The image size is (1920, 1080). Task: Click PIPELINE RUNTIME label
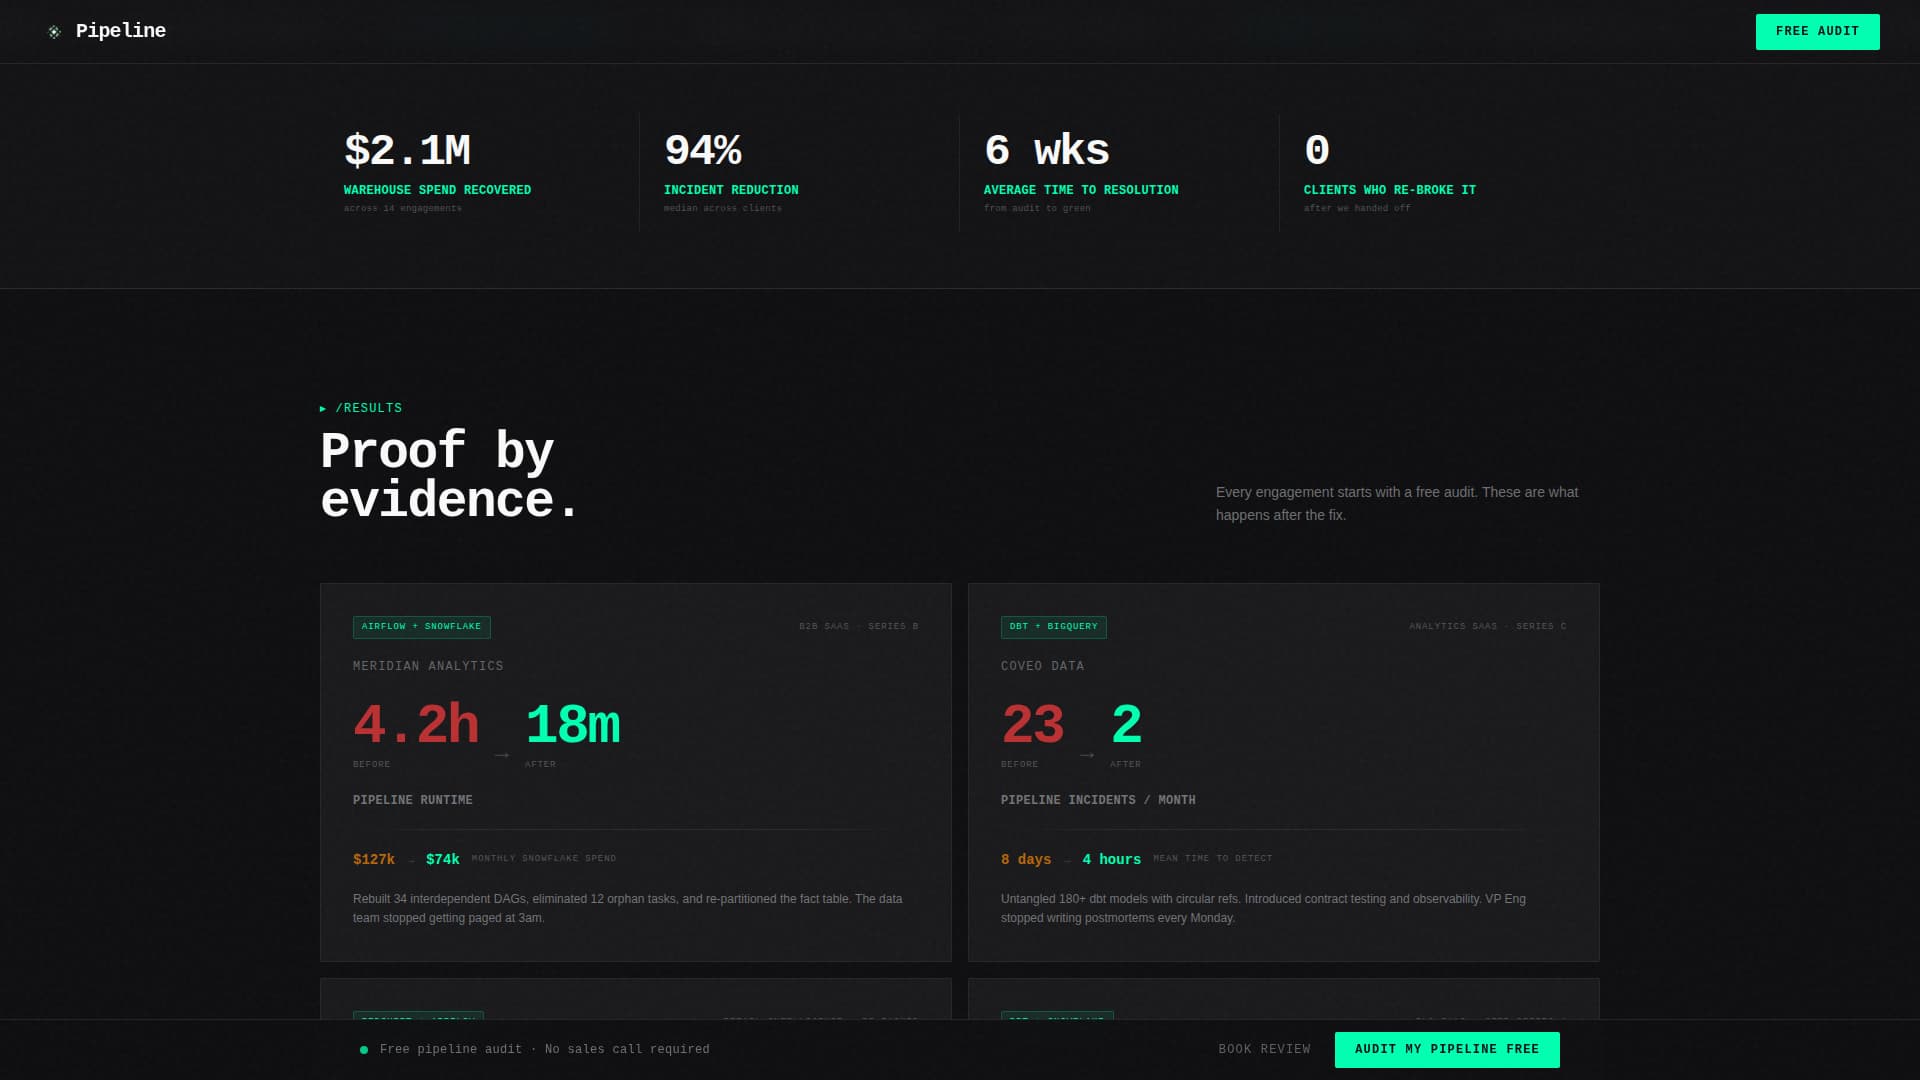(x=413, y=800)
